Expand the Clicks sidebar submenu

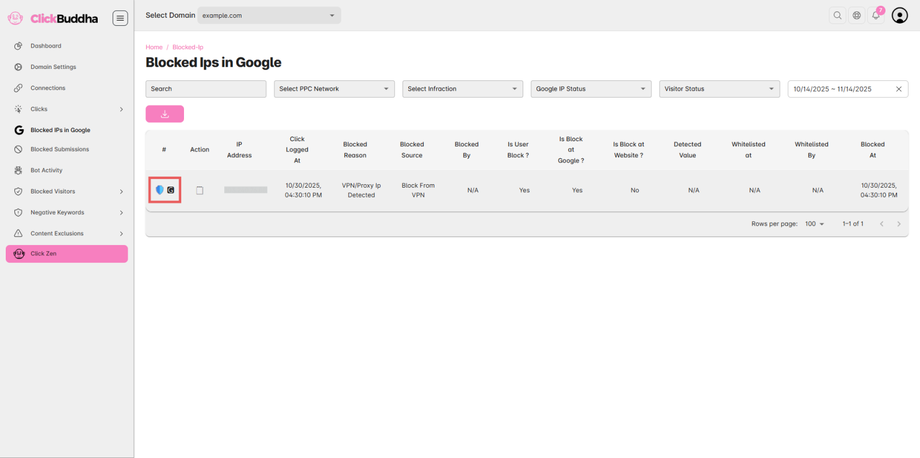(x=121, y=109)
